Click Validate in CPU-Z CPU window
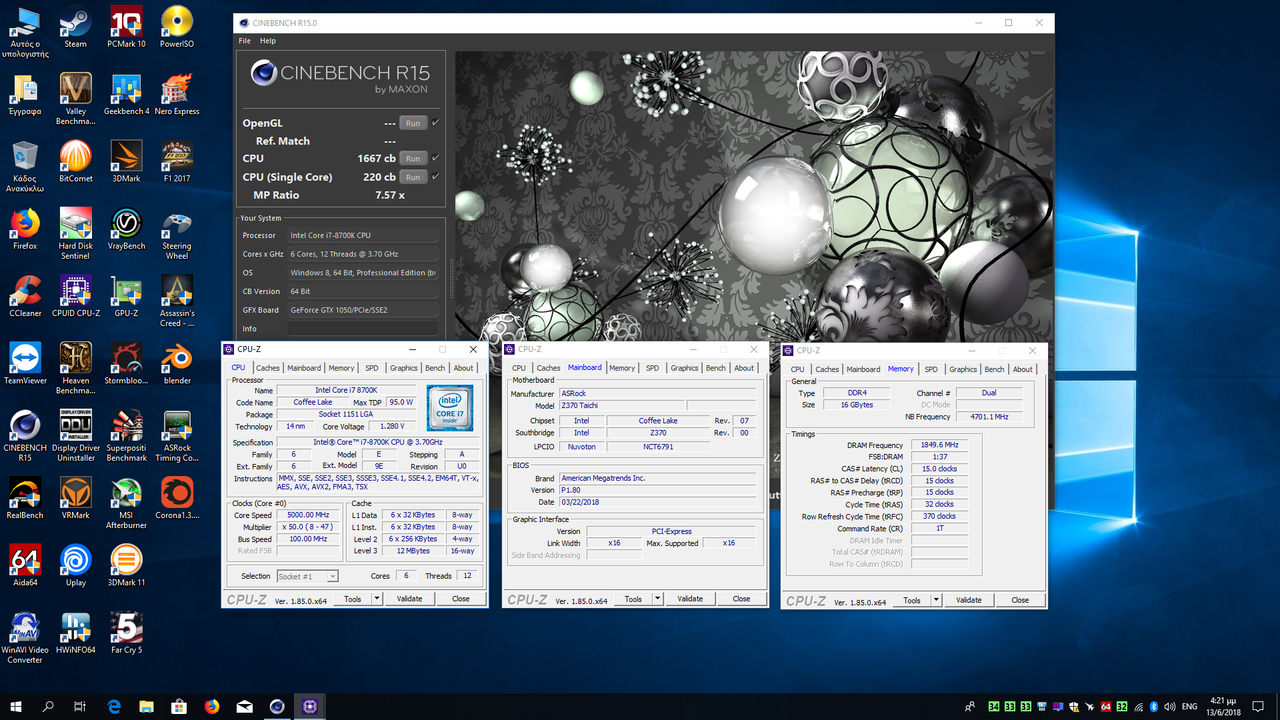The width and height of the screenshot is (1280, 720). 409,599
